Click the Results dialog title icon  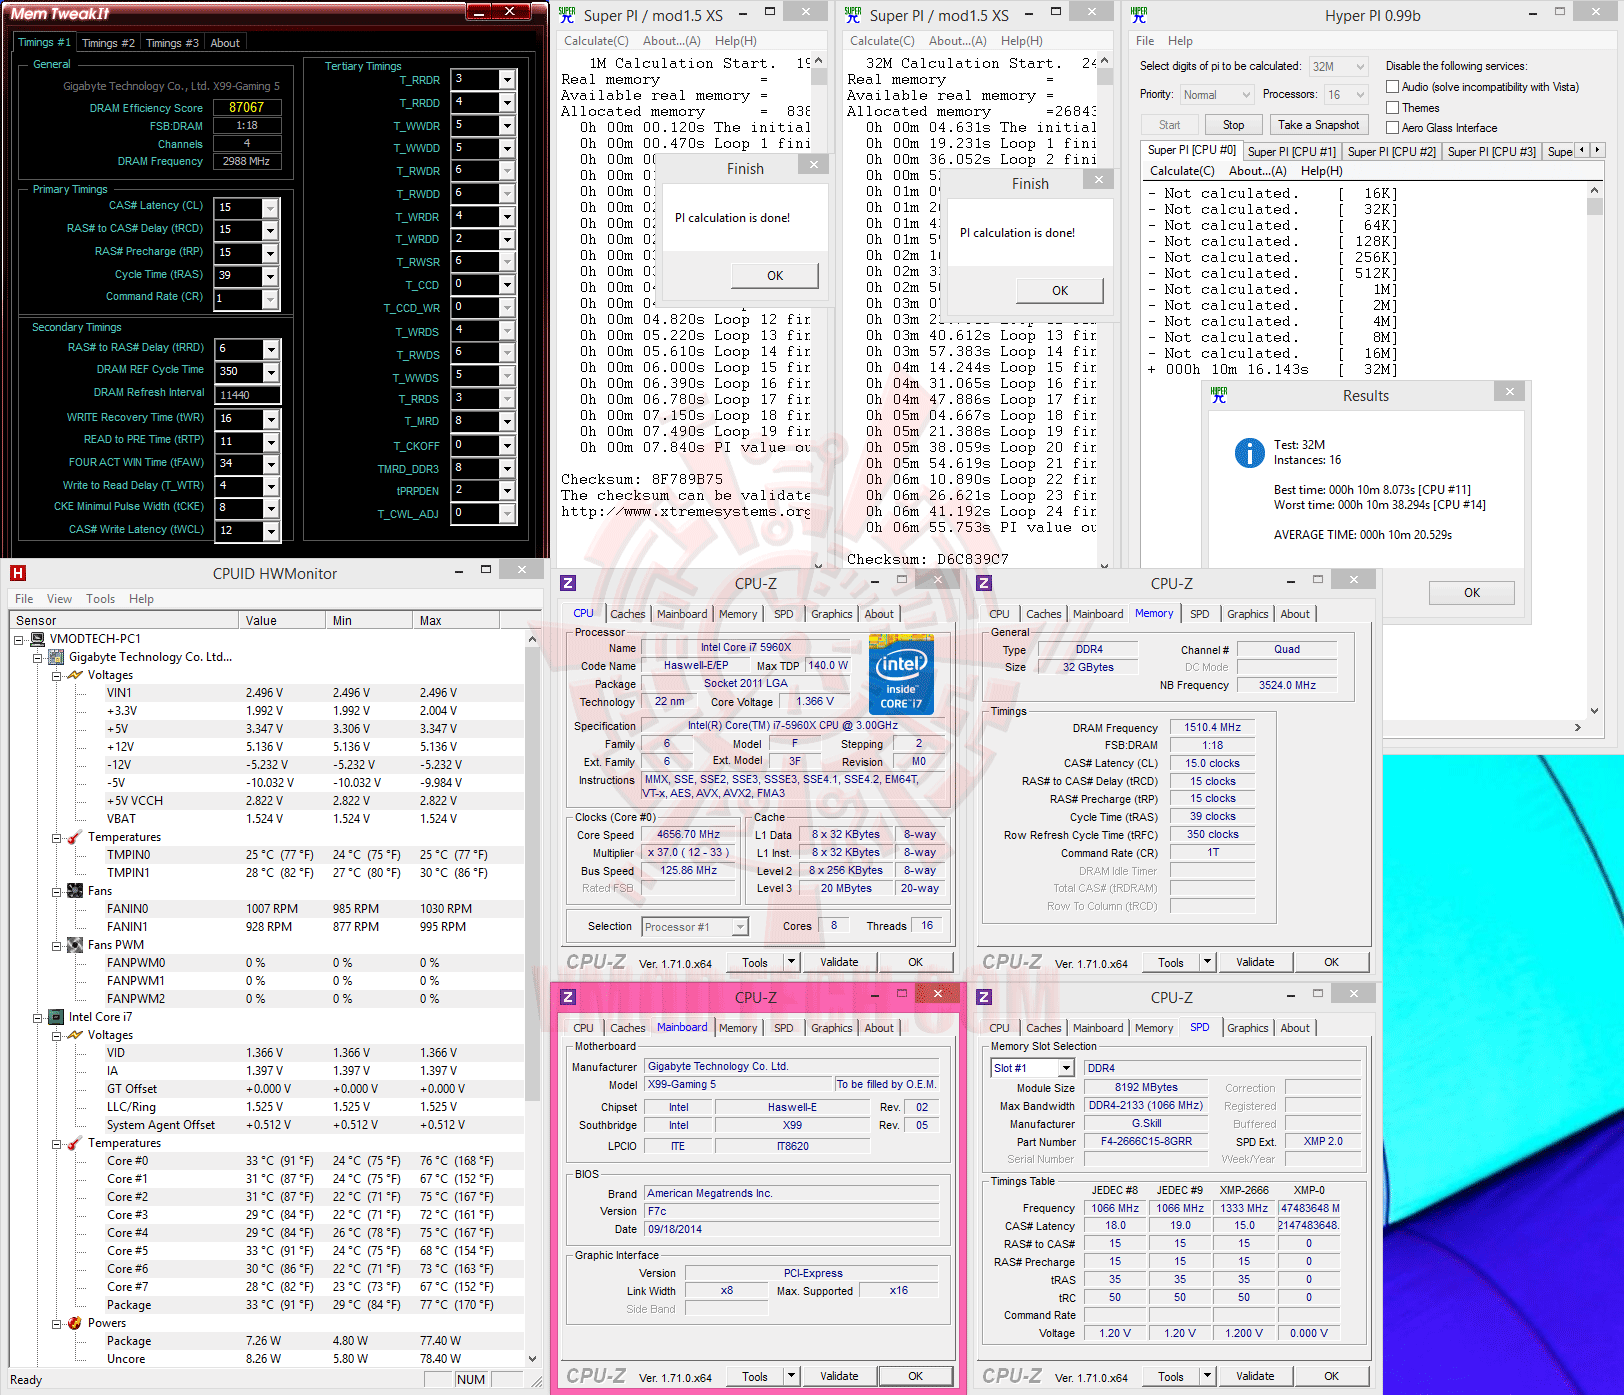coord(1219,395)
